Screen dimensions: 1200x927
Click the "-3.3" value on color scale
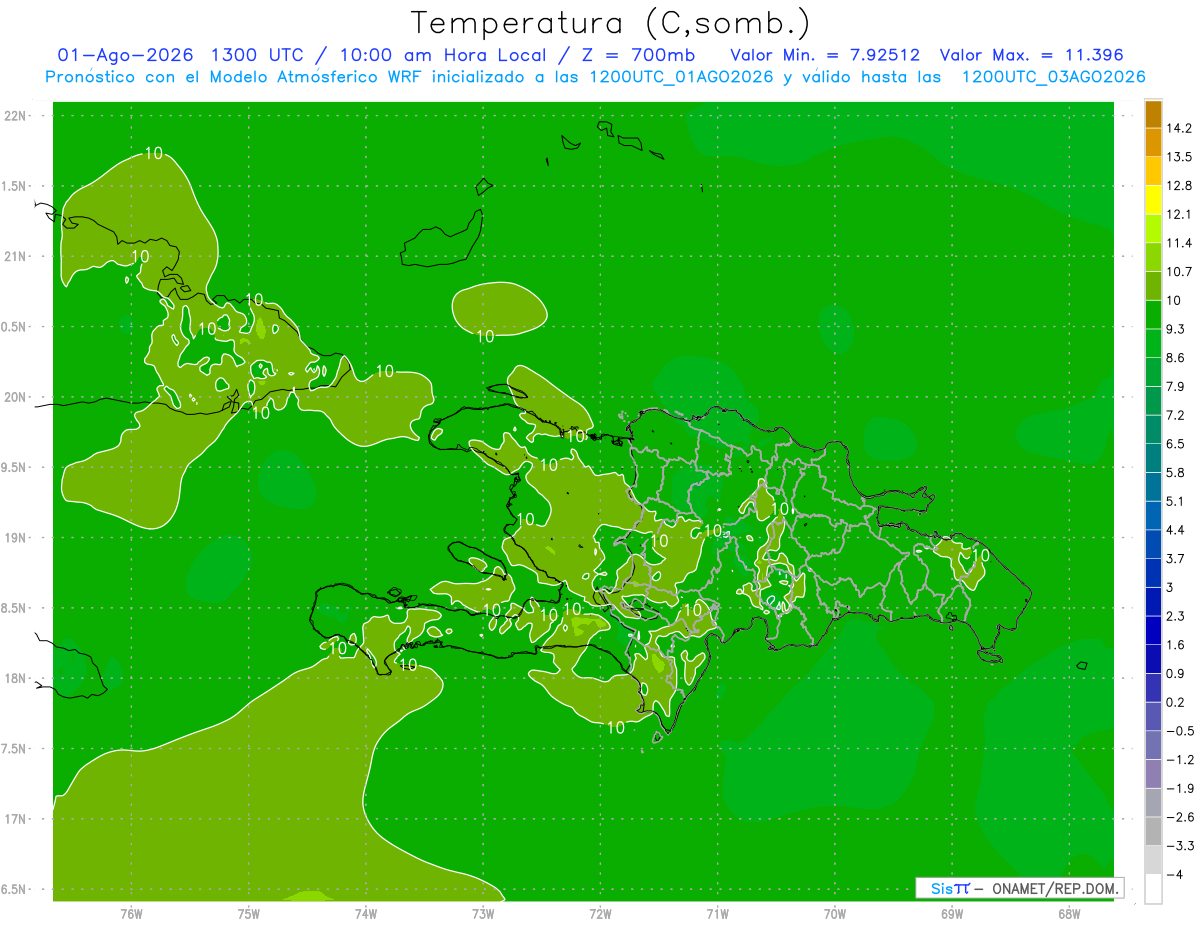[x=1179, y=845]
